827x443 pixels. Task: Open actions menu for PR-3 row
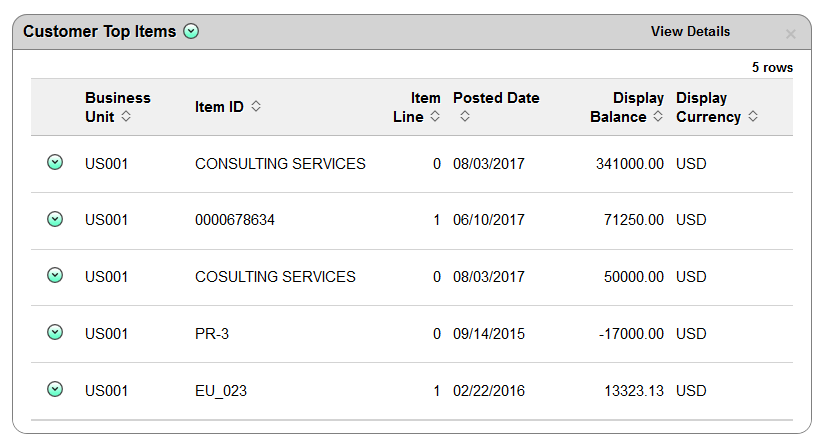tap(55, 332)
